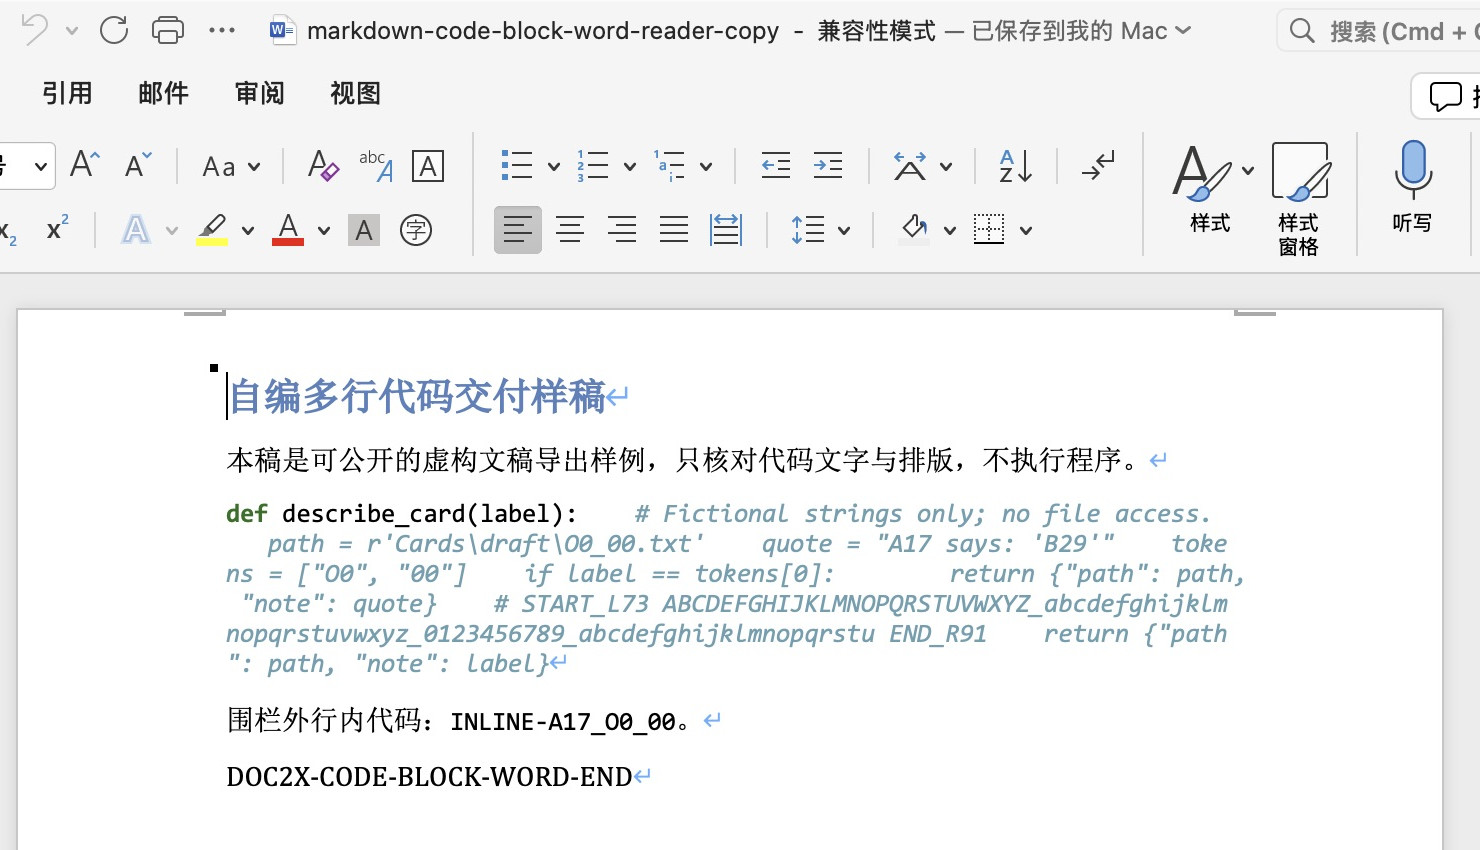This screenshot has width=1480, height=850.
Task: Switch to the 邮件 tab
Action: [163, 94]
